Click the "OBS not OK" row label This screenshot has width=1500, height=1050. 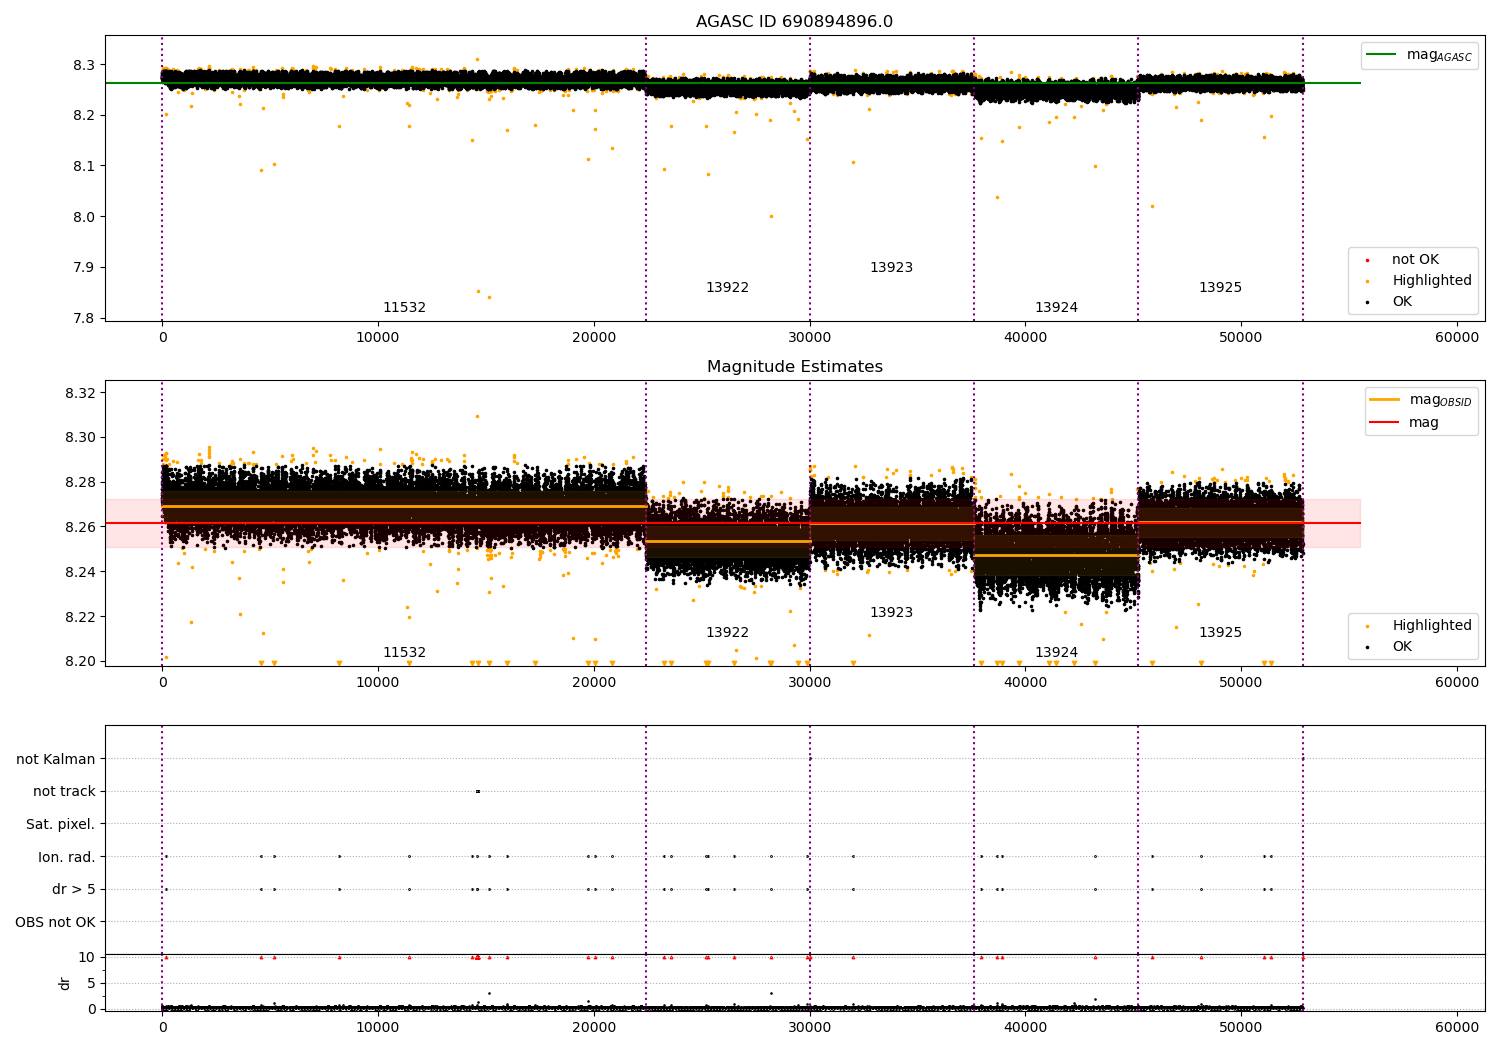55,922
